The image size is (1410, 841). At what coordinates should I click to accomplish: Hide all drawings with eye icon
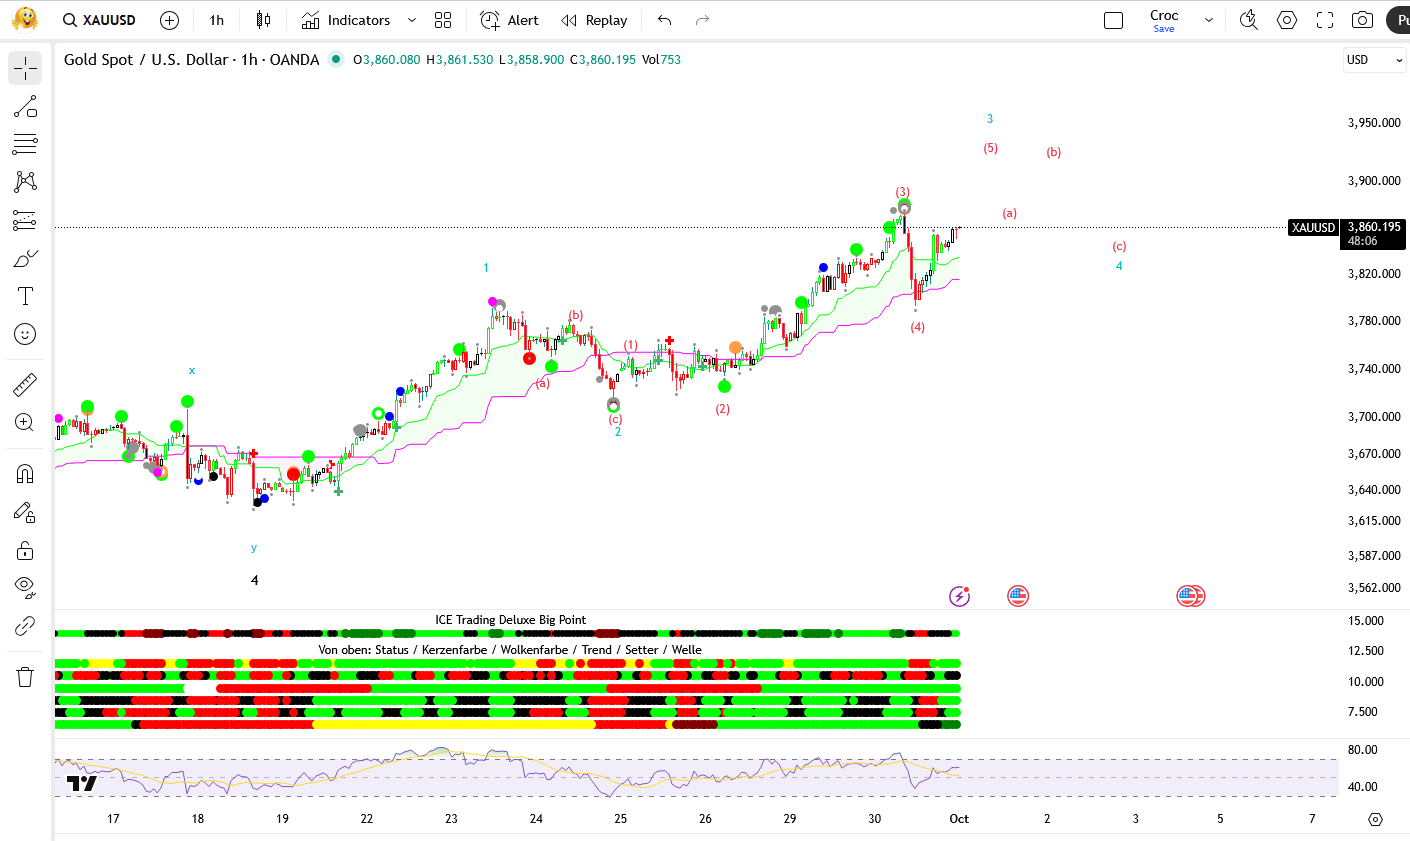(x=25, y=587)
